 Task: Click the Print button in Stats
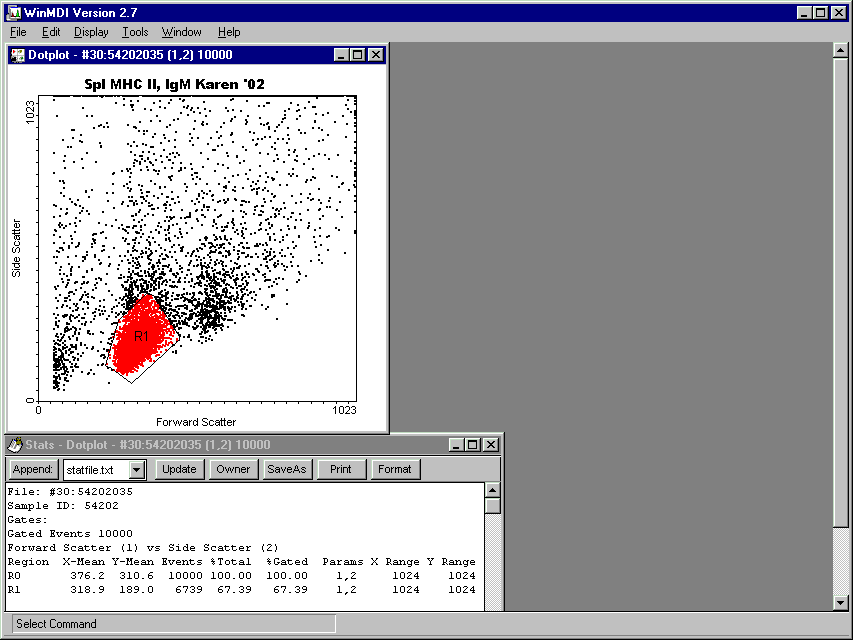click(341, 469)
